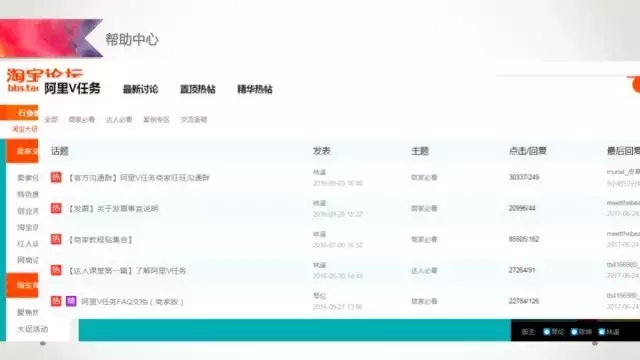
Task: Open thread 阿里V任务FAQ文档（商家版）
Action: pyautogui.click(x=132, y=302)
